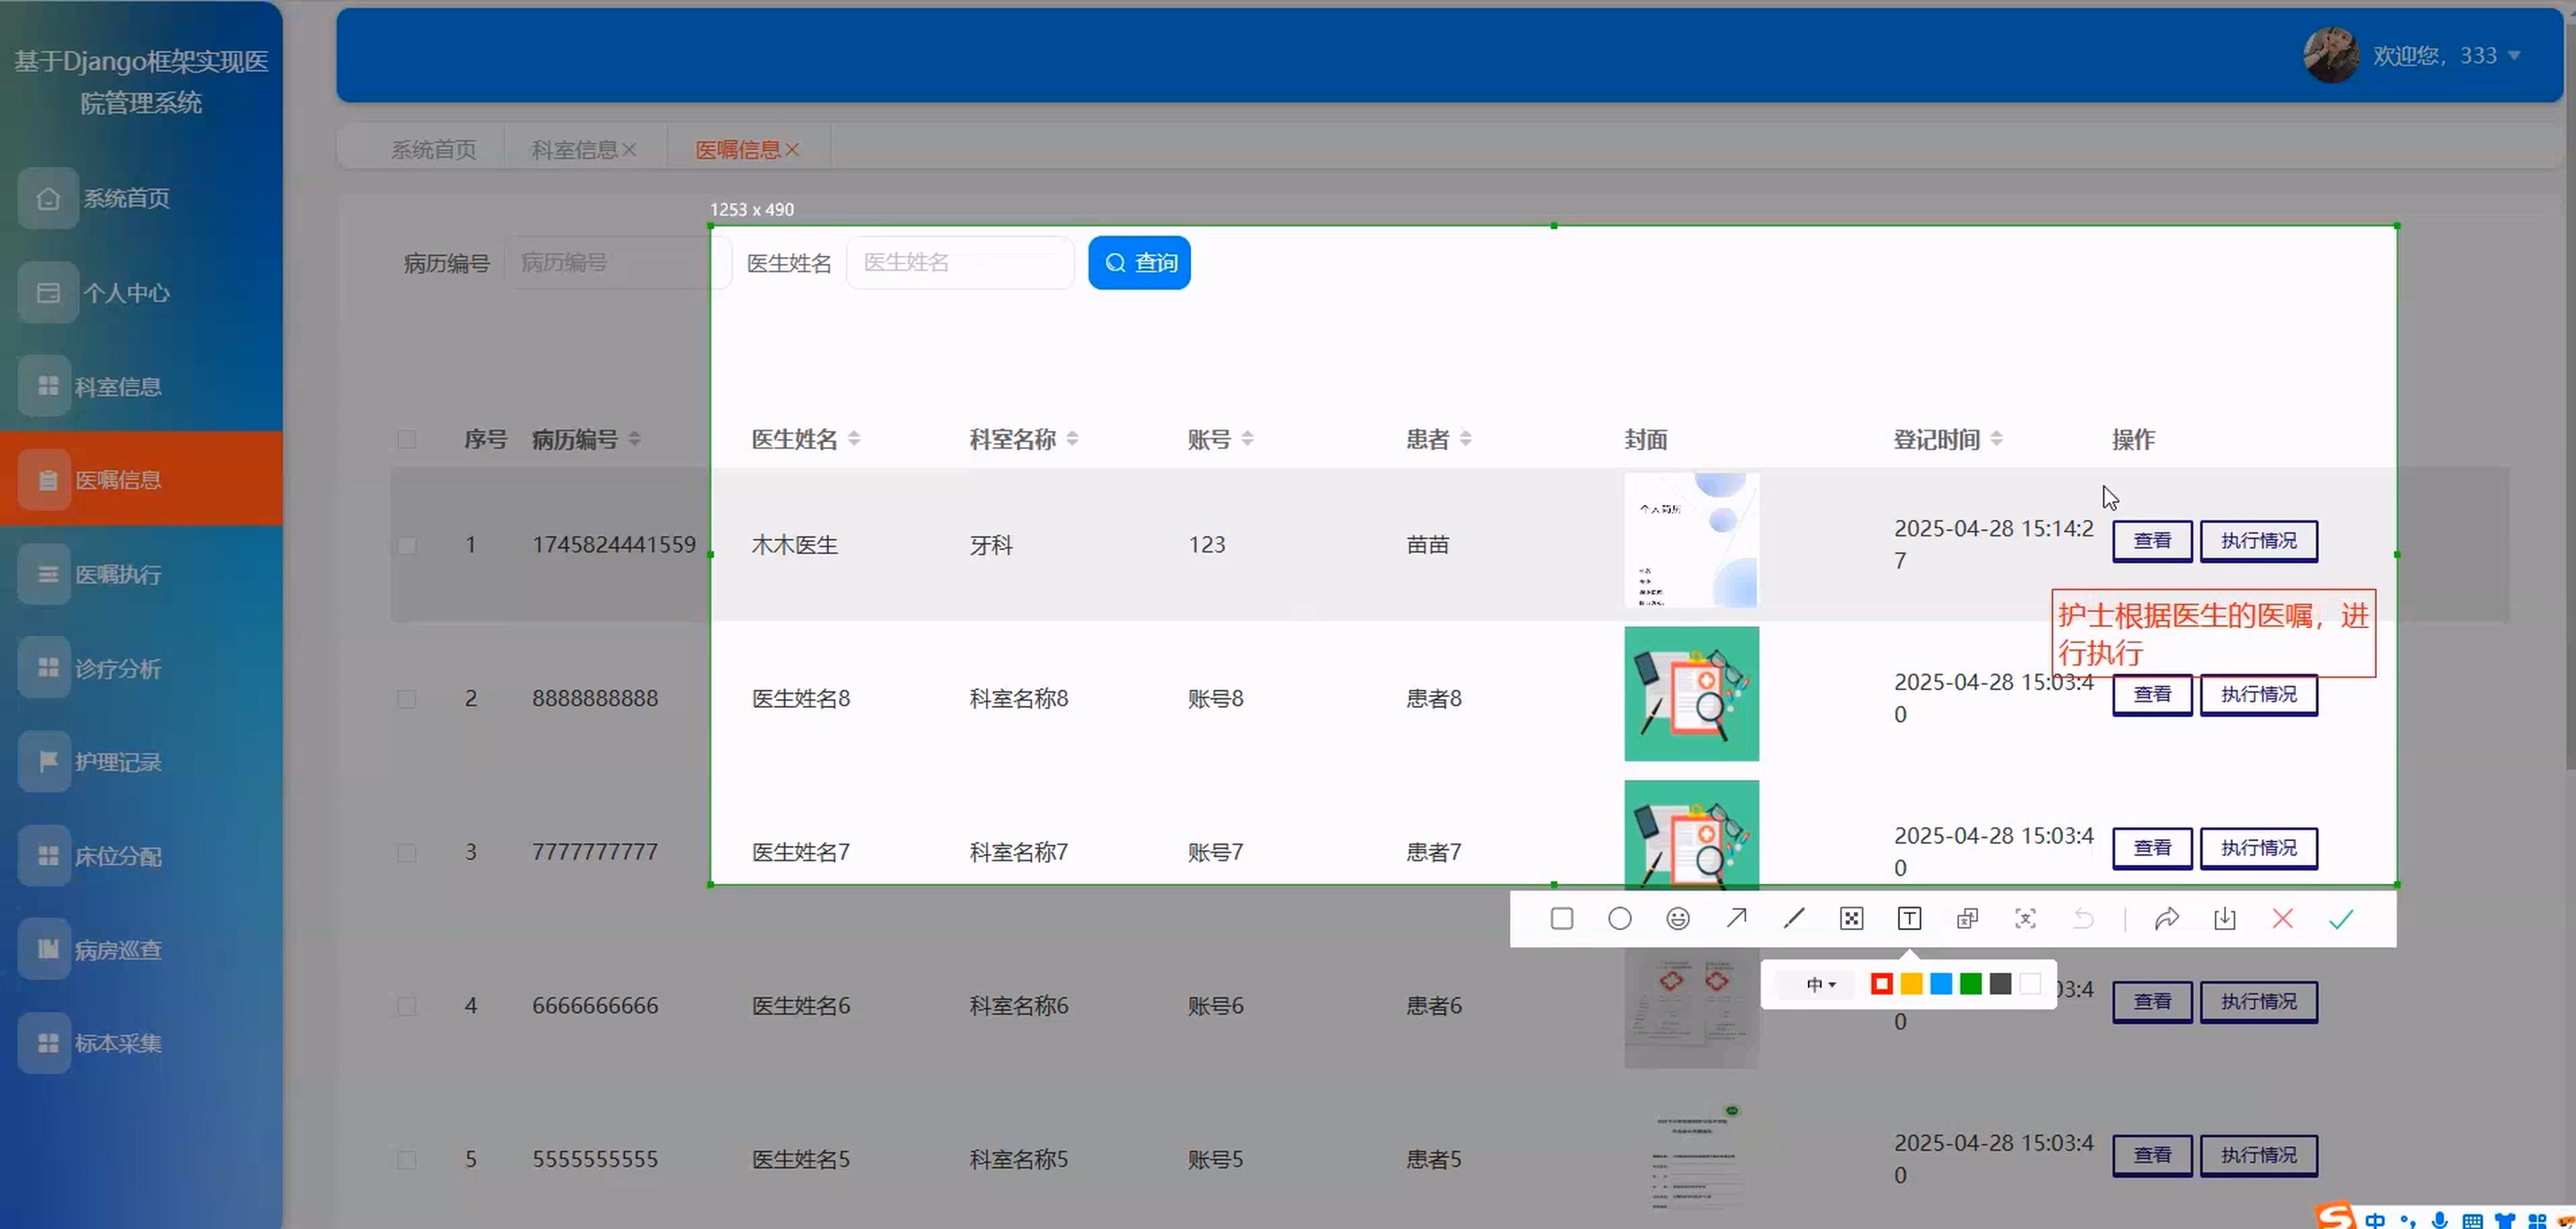Choose the blue text color swatch
This screenshot has height=1229, width=2576.
click(x=1940, y=984)
